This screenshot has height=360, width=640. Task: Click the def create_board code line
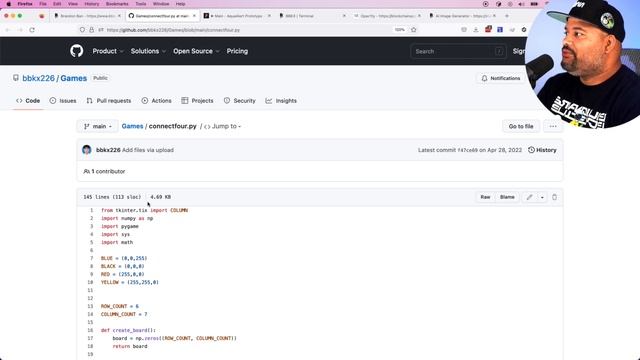129,330
